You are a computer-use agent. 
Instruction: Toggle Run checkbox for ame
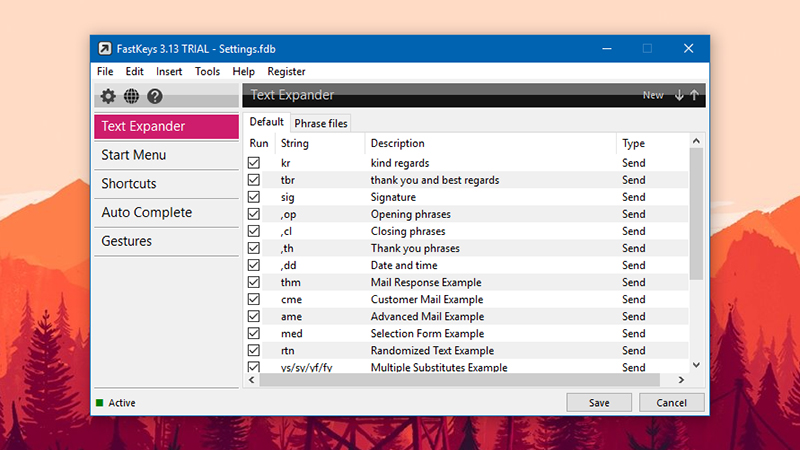click(254, 316)
